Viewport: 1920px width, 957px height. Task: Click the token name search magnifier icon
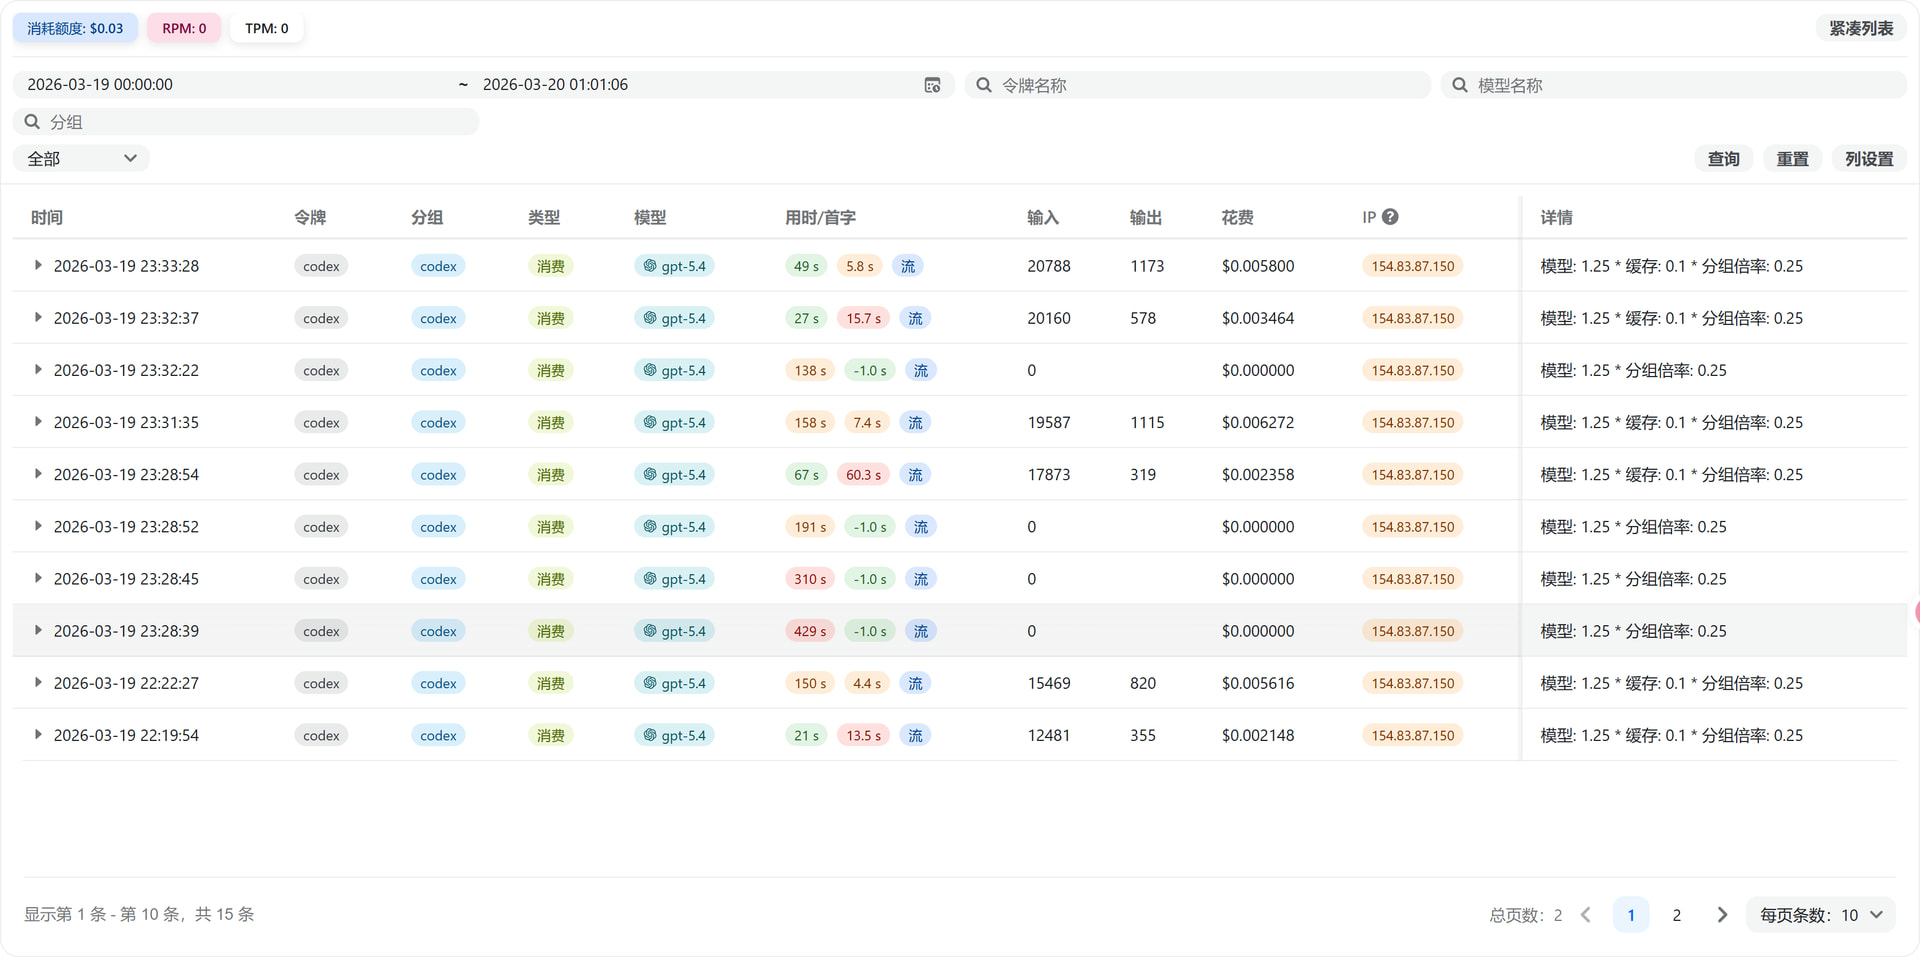tap(984, 85)
